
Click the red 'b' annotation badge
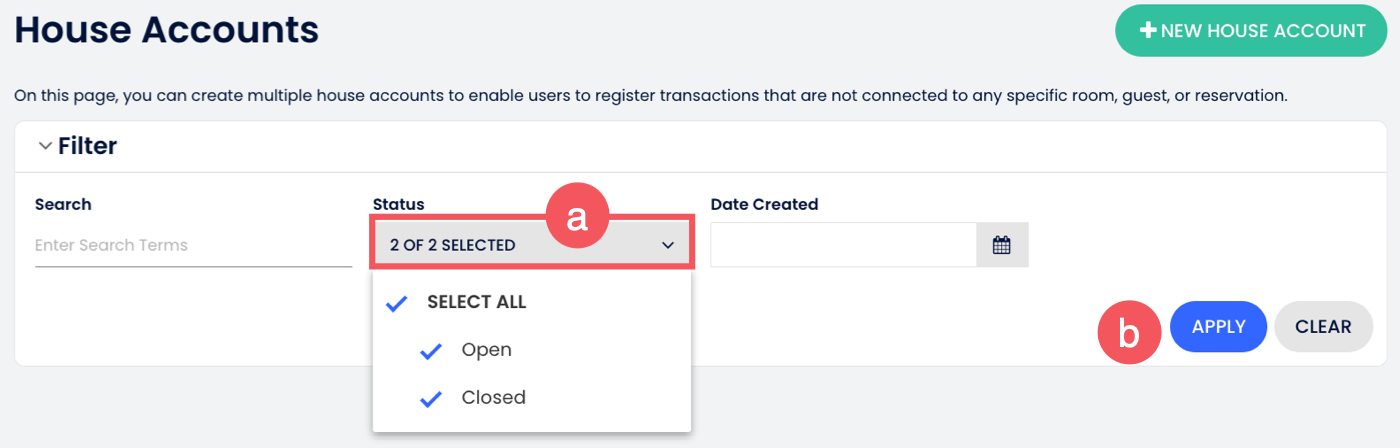coord(1129,333)
